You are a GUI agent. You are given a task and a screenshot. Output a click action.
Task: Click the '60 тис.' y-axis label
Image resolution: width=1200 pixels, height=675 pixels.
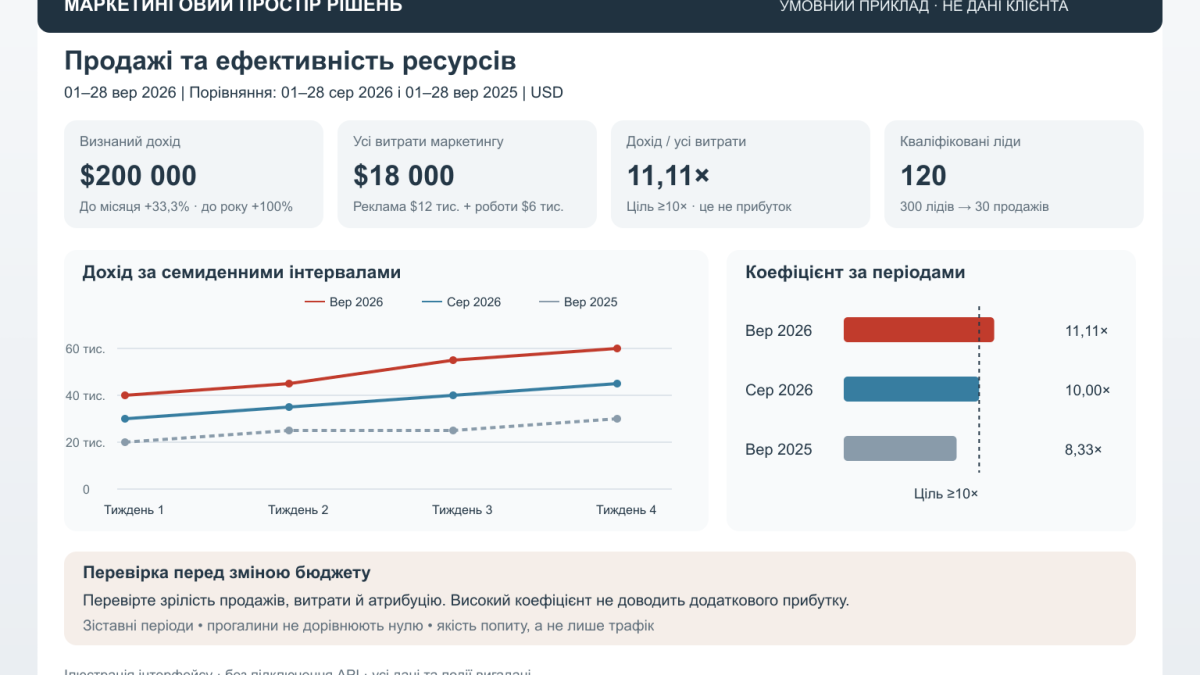pyautogui.click(x=85, y=349)
